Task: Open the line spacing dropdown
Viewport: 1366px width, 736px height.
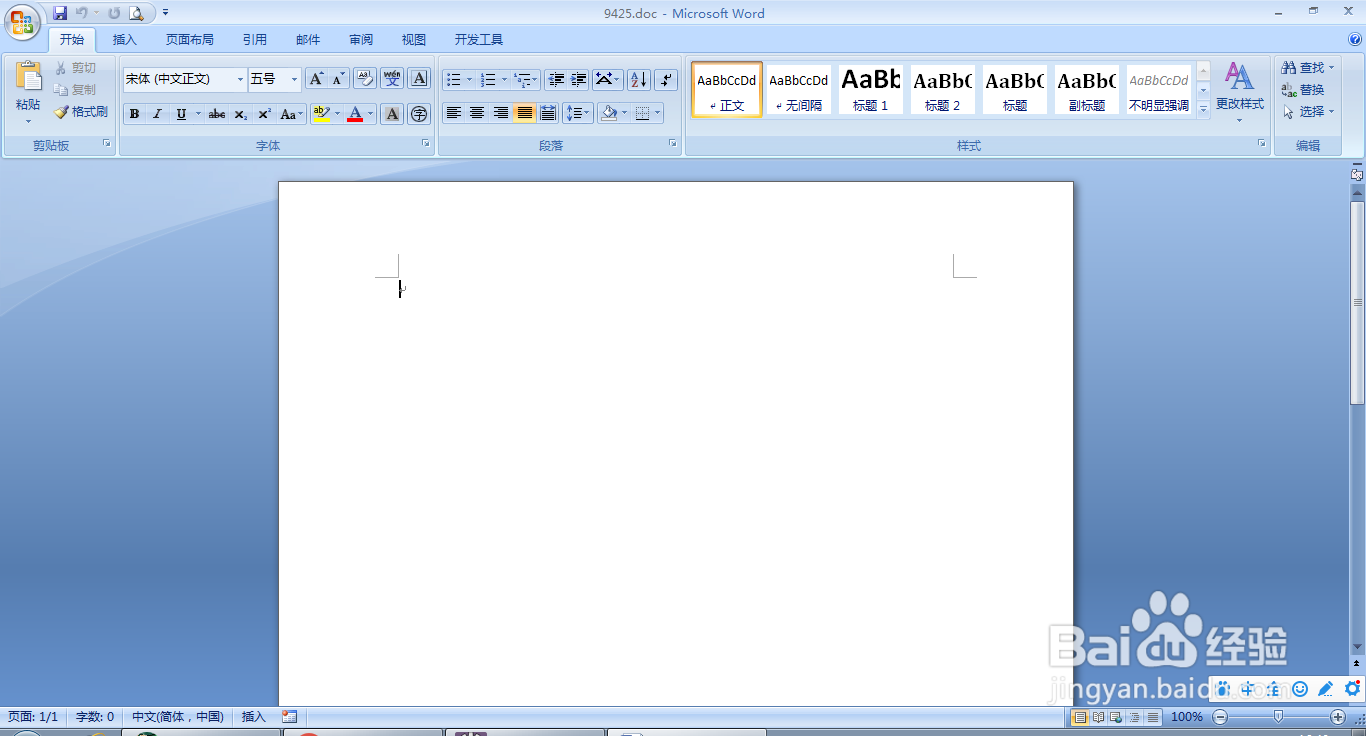Action: pyautogui.click(x=578, y=113)
